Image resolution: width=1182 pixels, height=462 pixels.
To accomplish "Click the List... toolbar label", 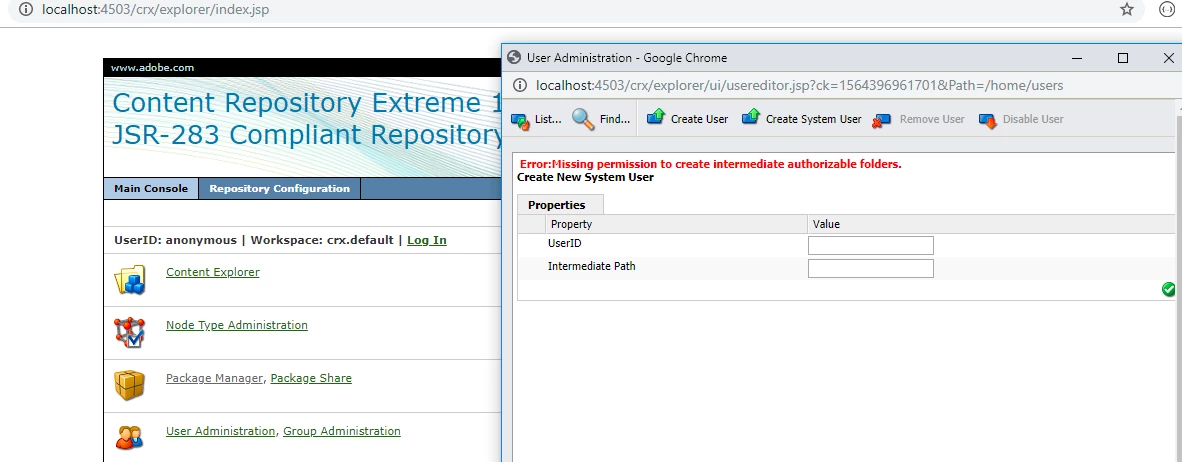I will click(x=548, y=119).
